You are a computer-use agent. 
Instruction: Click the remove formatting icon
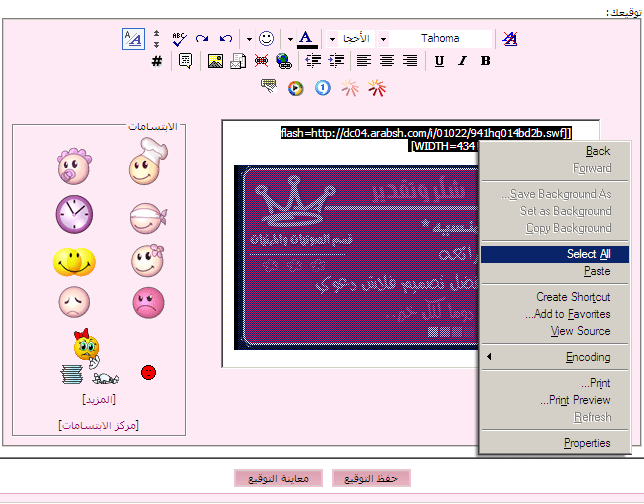[510, 39]
